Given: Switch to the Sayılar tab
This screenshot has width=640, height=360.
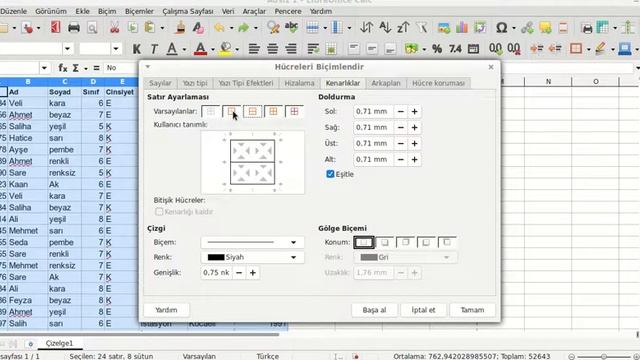Looking at the screenshot, I should pyautogui.click(x=160, y=83).
